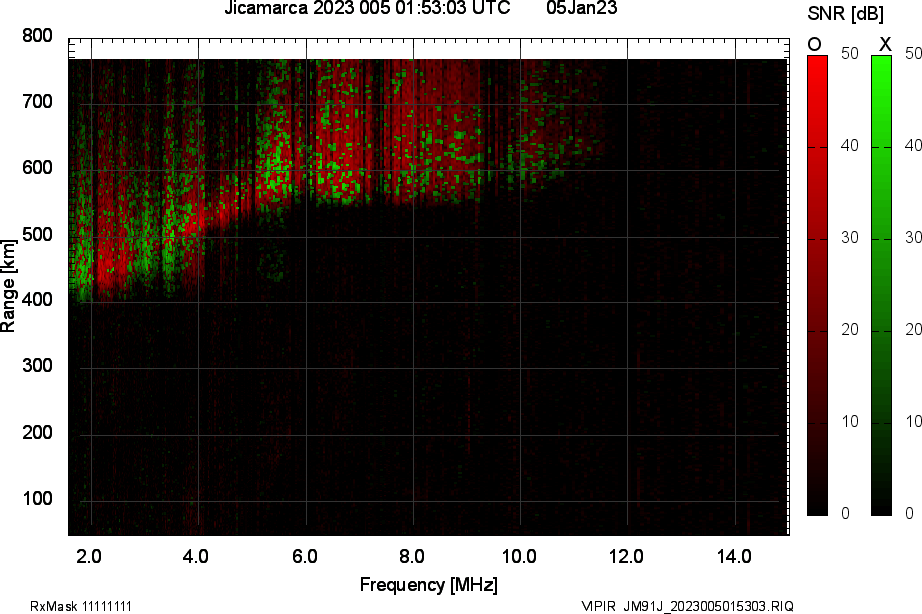Click the 'SNR [dB]' colorbar heading
922x614 pixels.
click(x=846, y=14)
